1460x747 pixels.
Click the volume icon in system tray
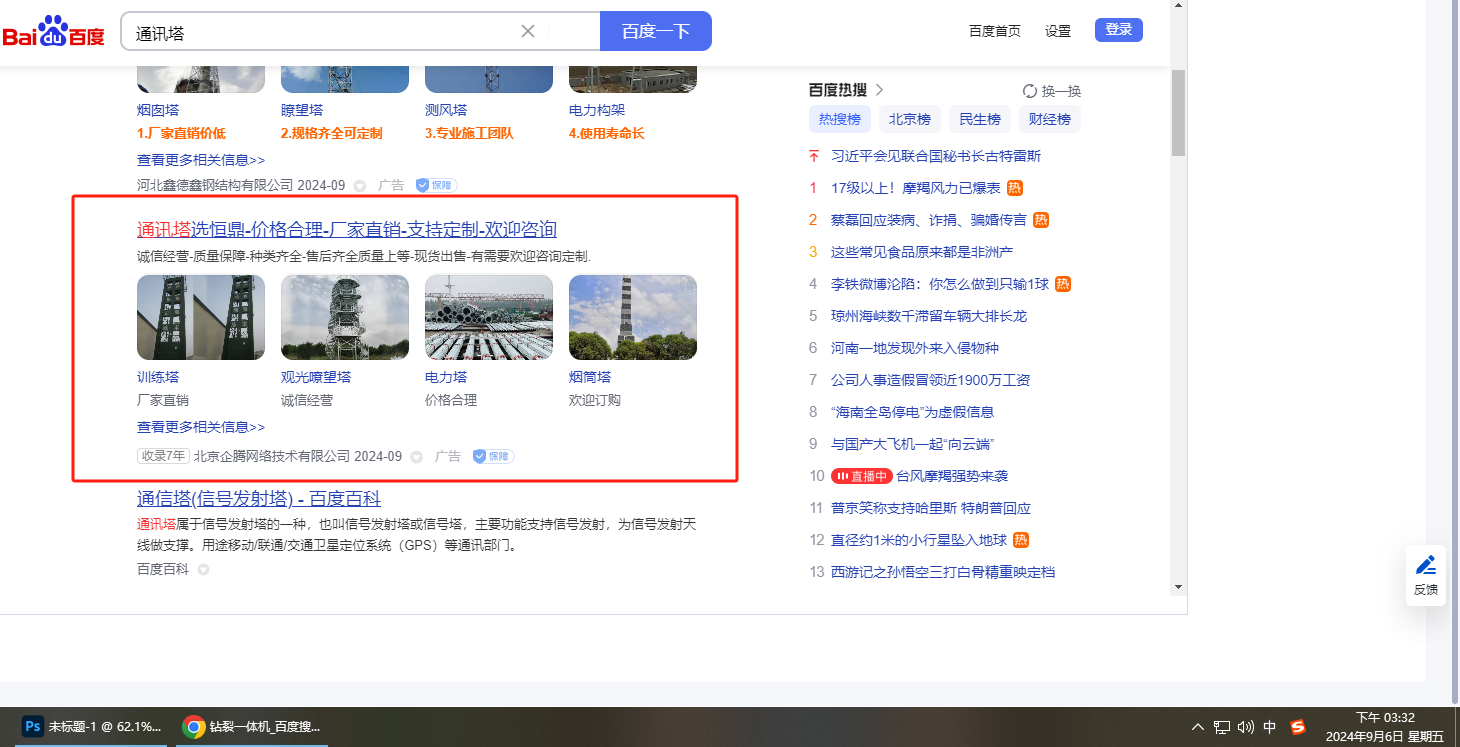(x=1245, y=727)
